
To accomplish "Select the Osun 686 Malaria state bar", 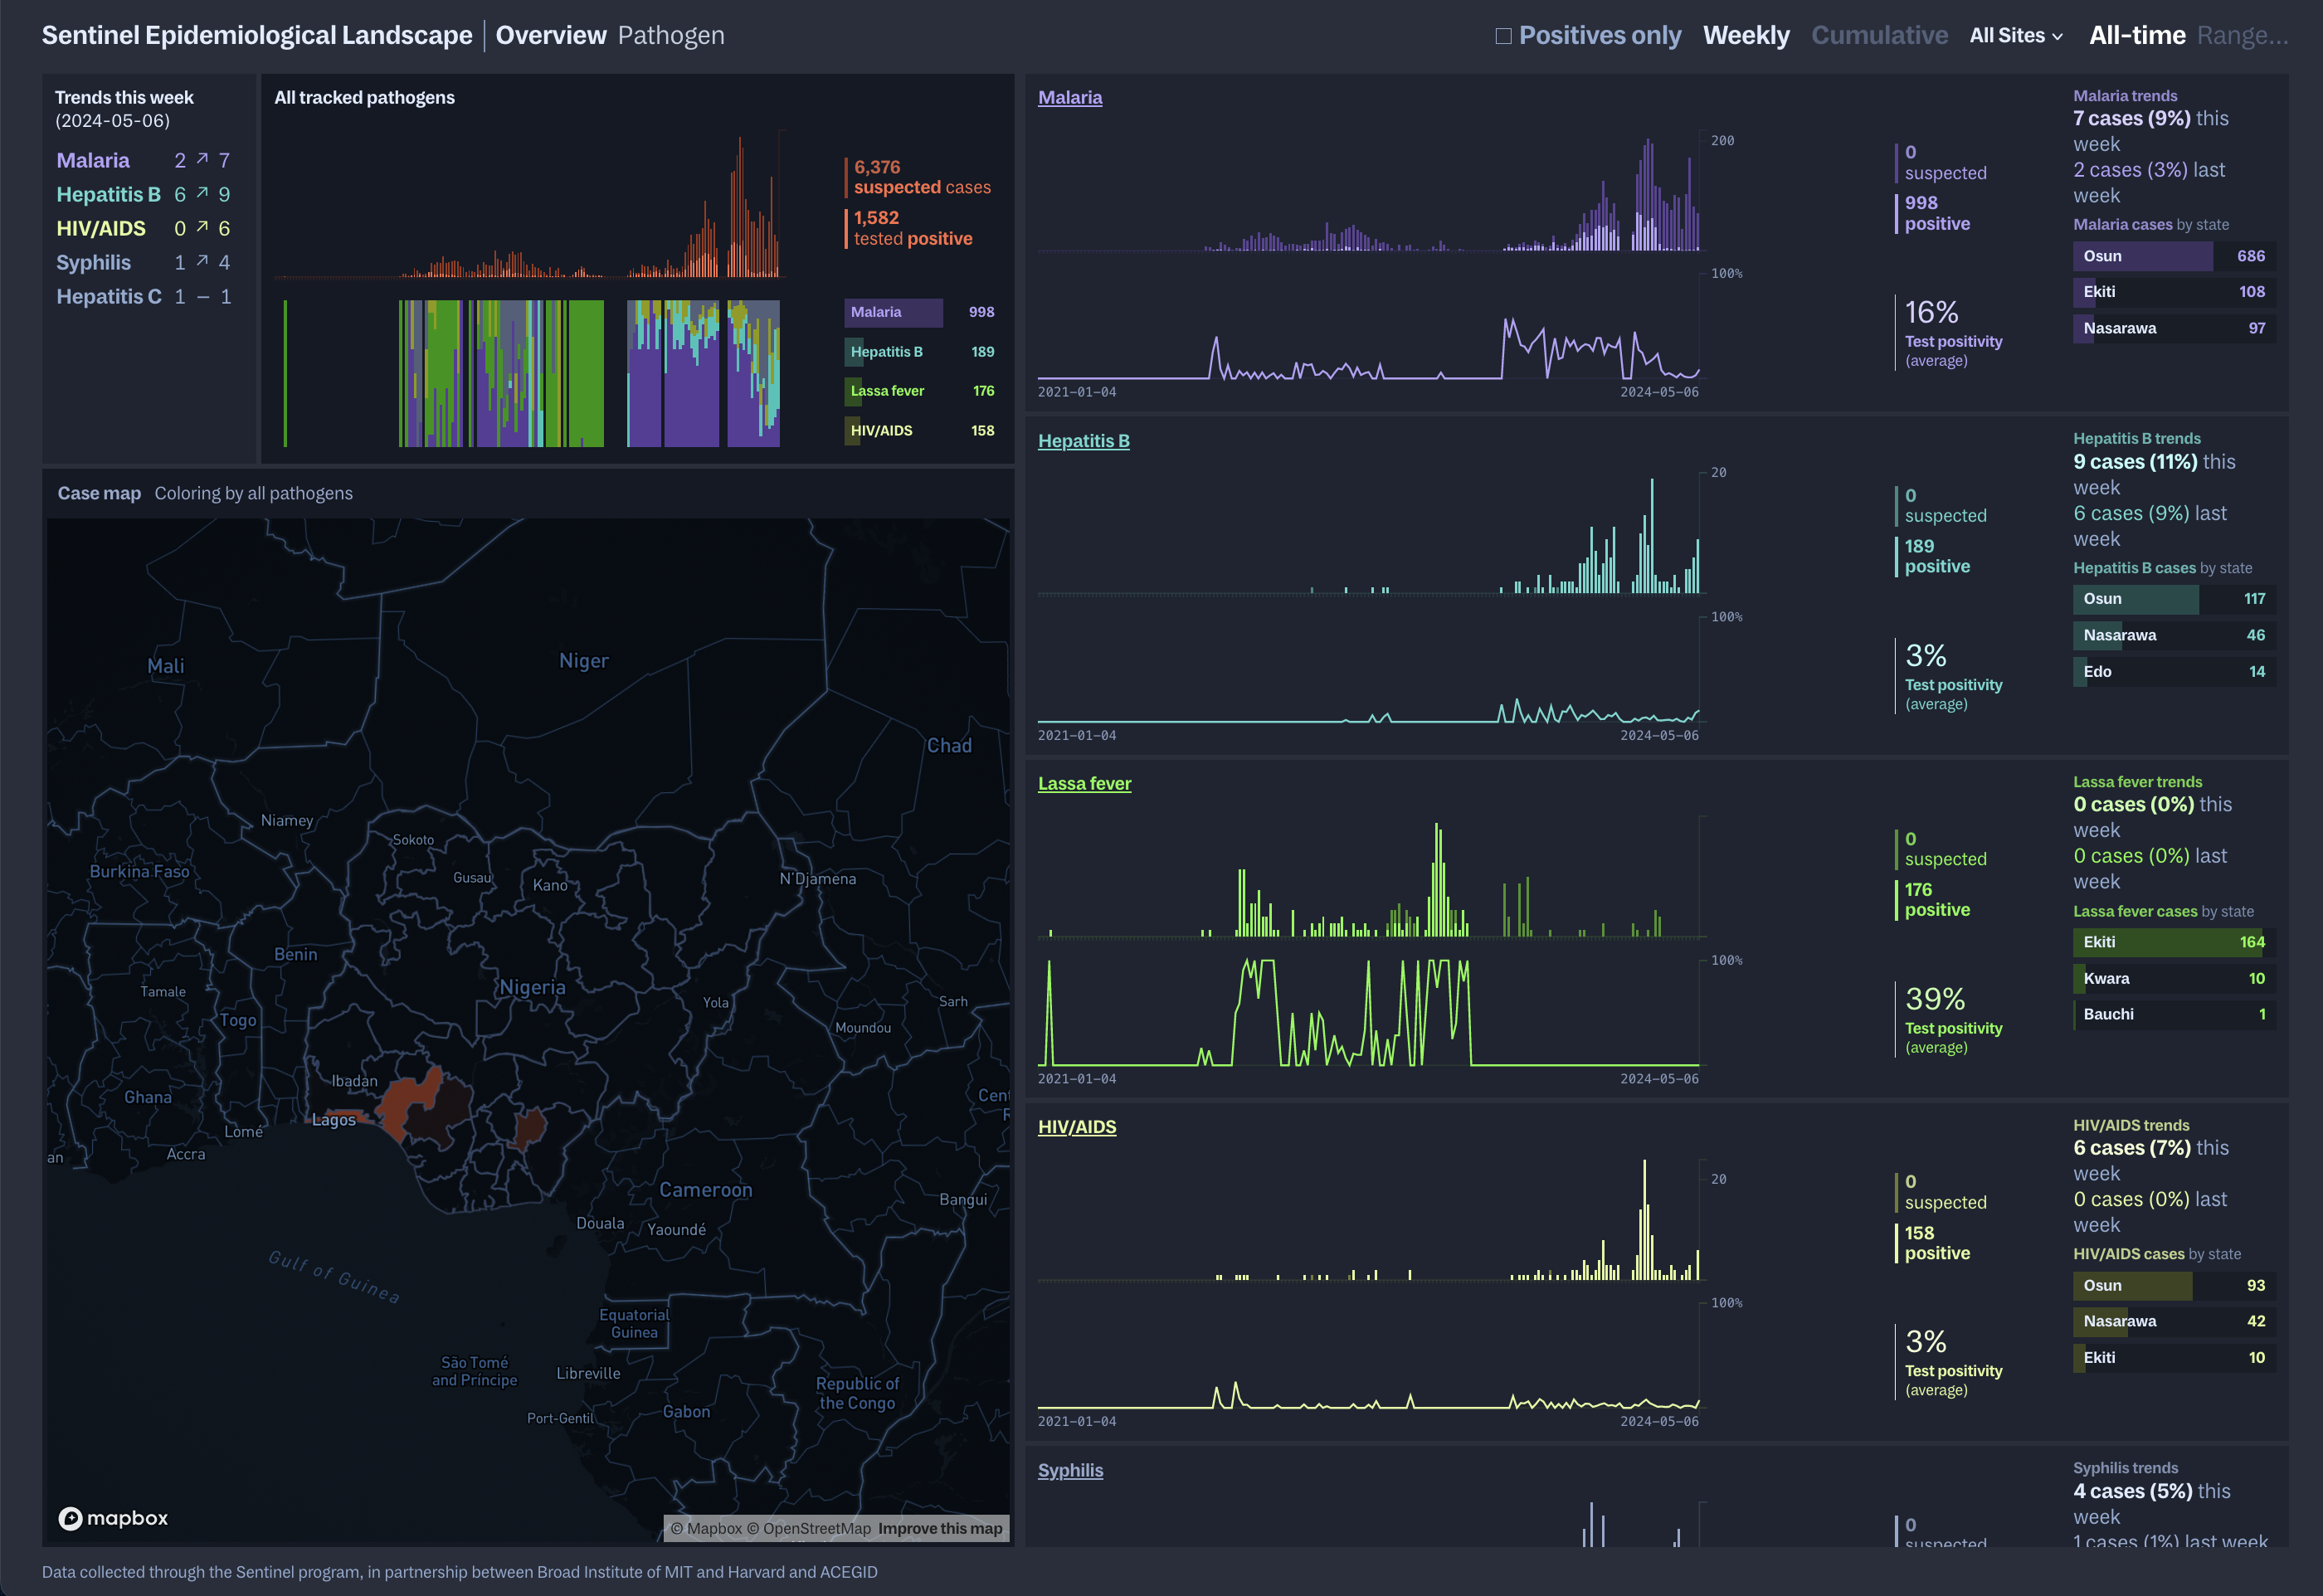I will [x=2174, y=256].
